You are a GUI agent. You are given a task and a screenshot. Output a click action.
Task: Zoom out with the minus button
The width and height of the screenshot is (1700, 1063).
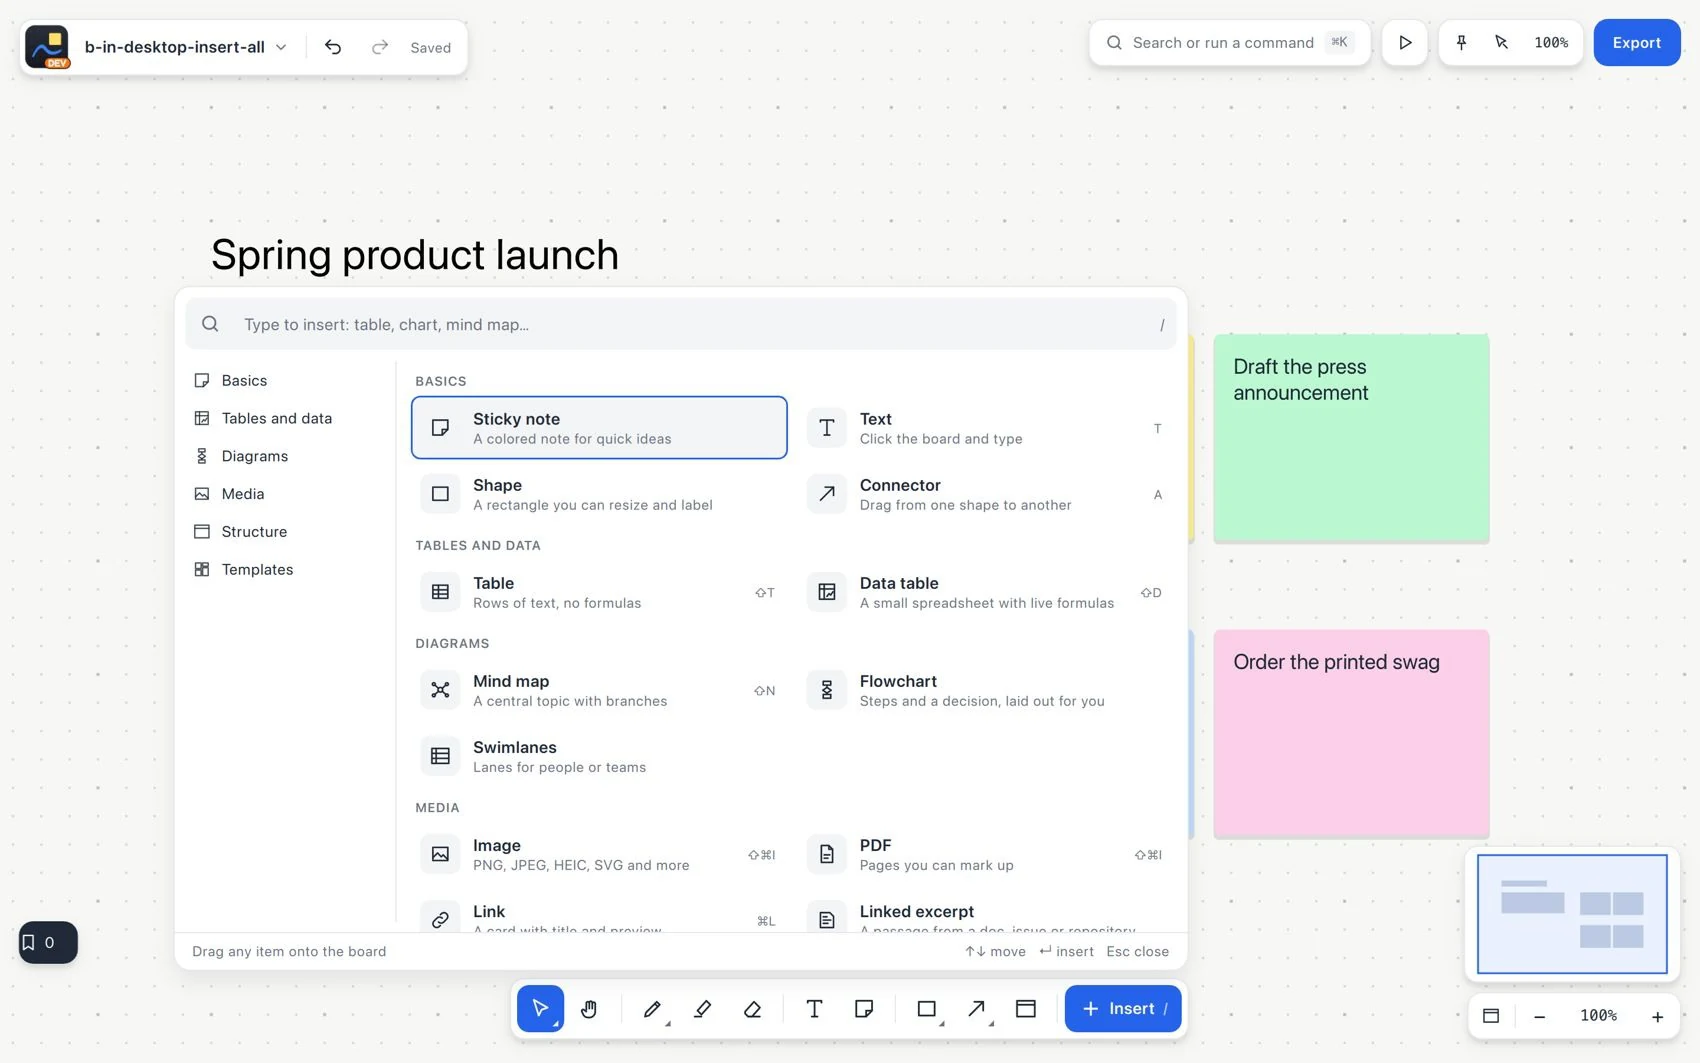click(x=1540, y=1016)
